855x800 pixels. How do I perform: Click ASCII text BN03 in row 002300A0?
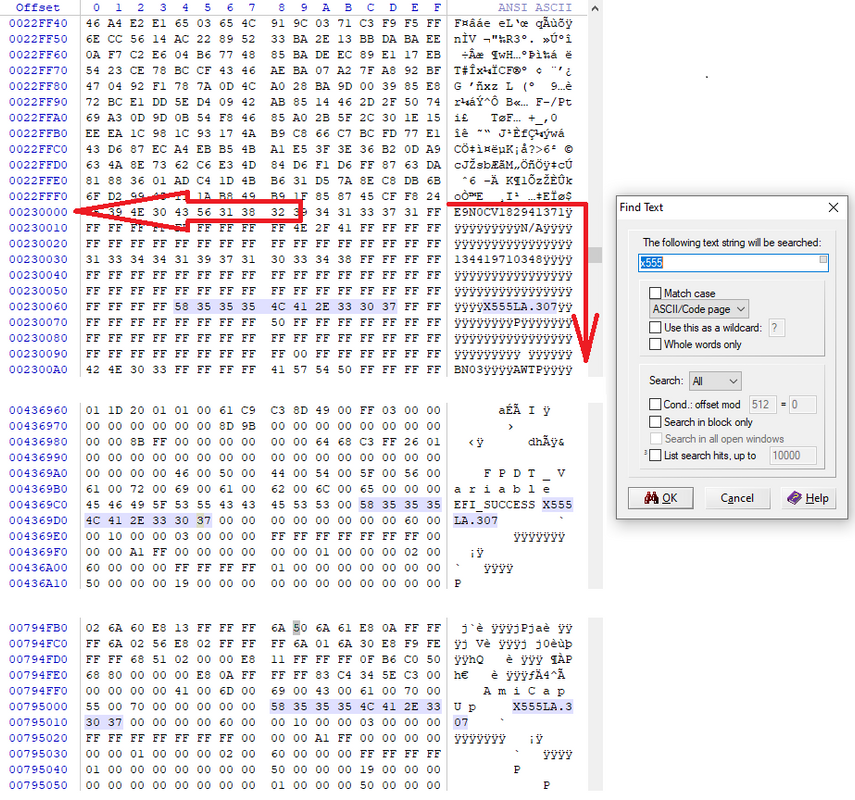click(x=468, y=370)
